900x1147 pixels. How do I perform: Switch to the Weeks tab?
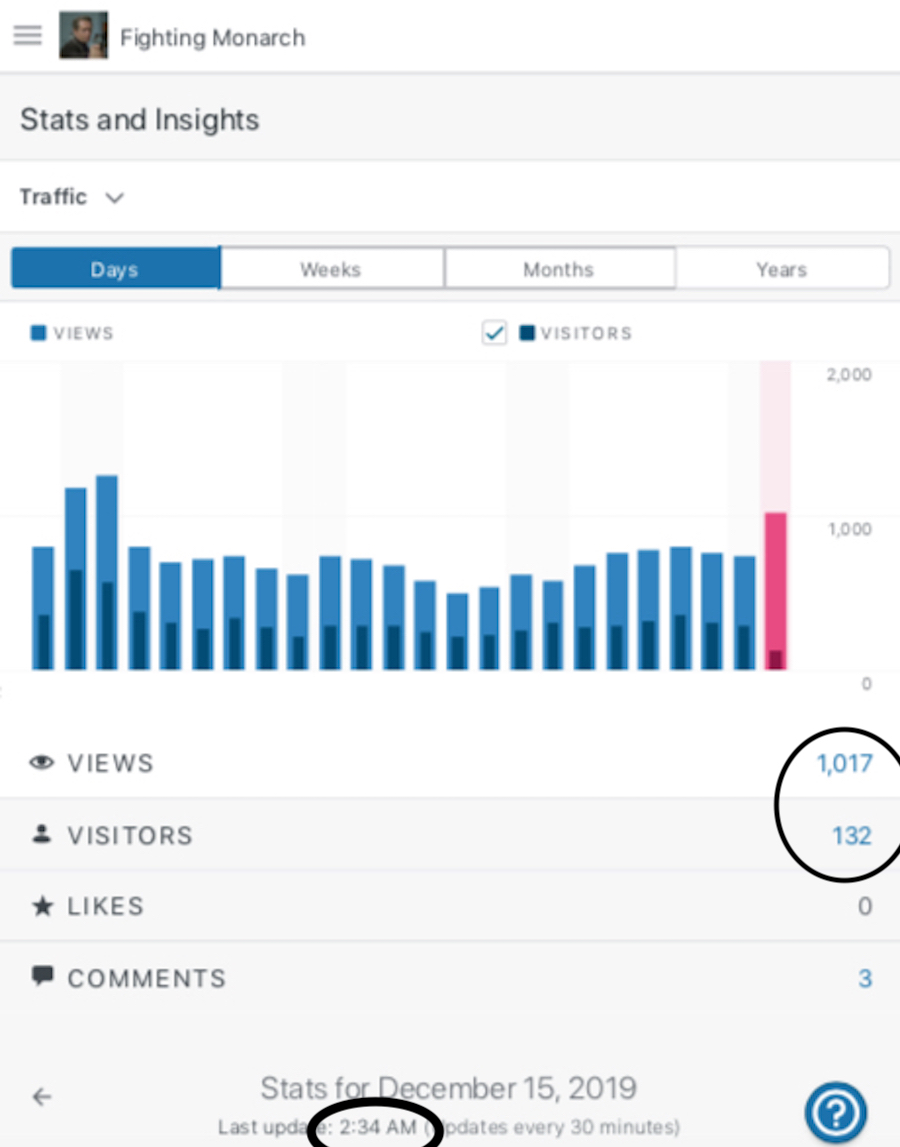click(x=331, y=268)
